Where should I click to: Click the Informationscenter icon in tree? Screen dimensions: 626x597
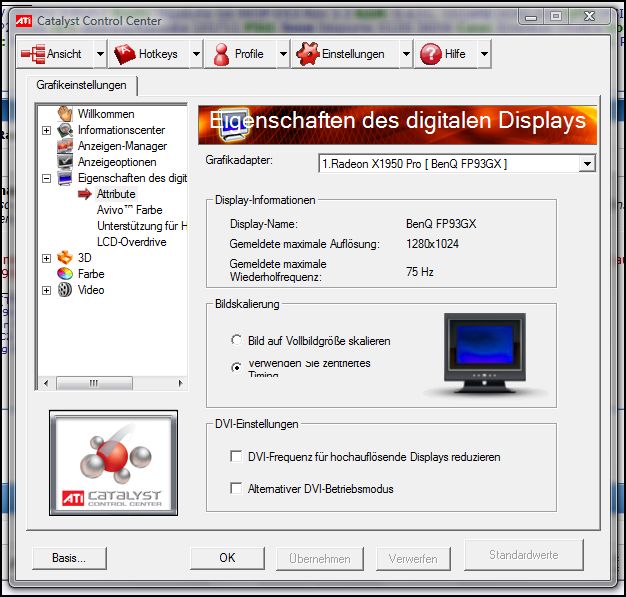[x=65, y=130]
